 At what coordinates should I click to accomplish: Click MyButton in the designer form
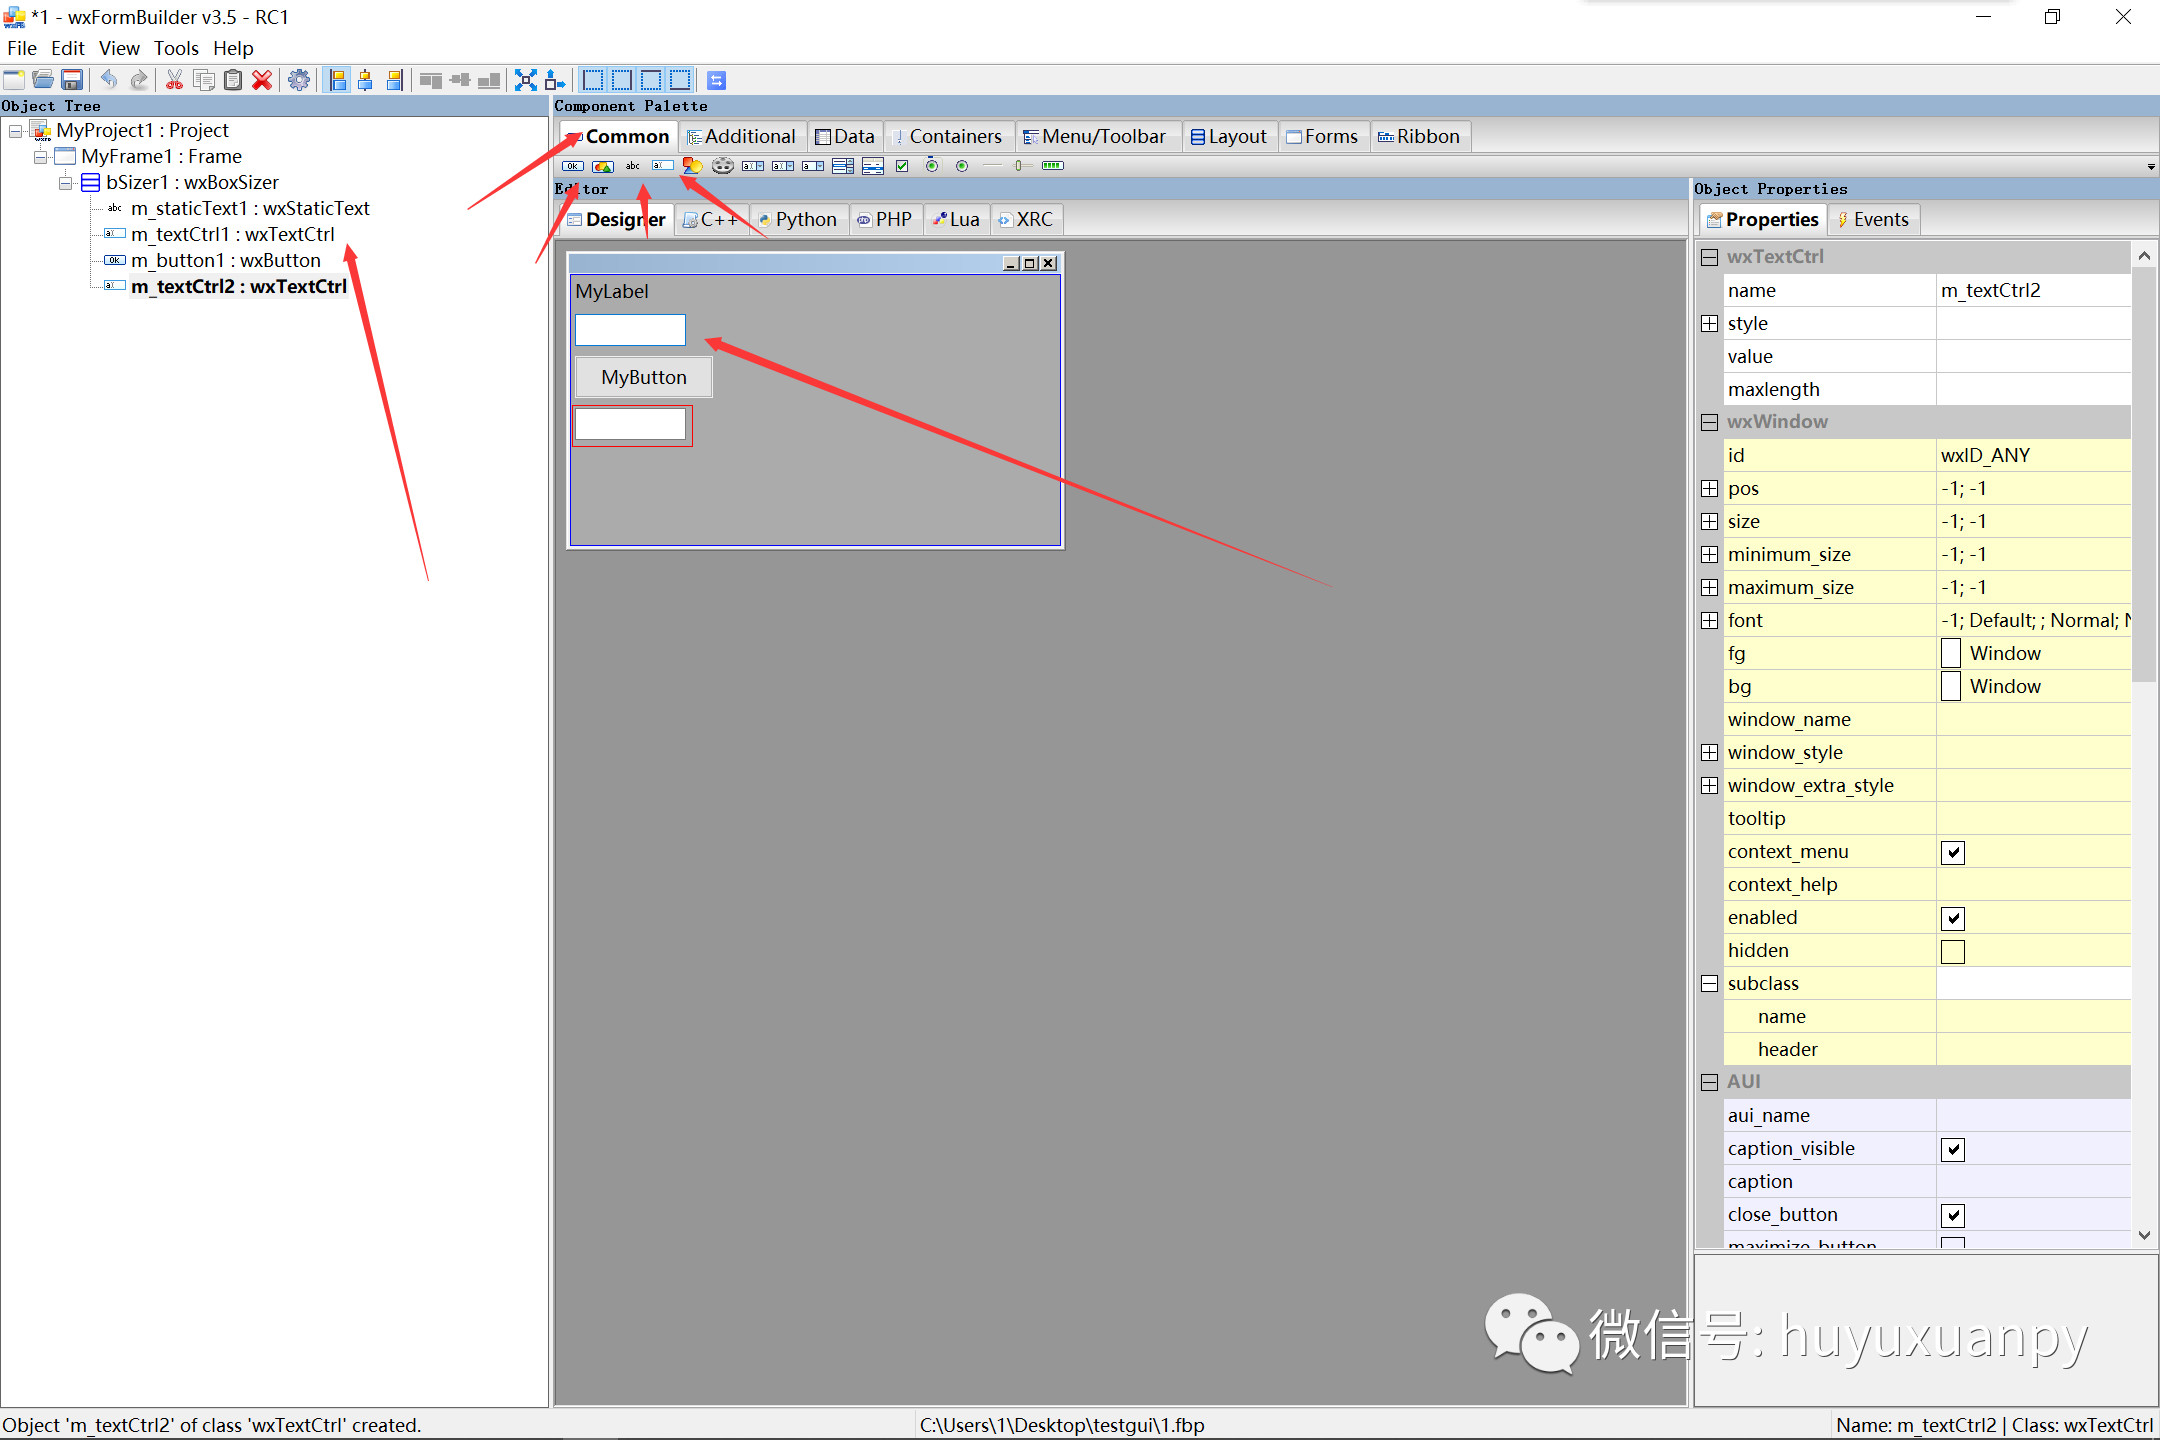tap(643, 377)
